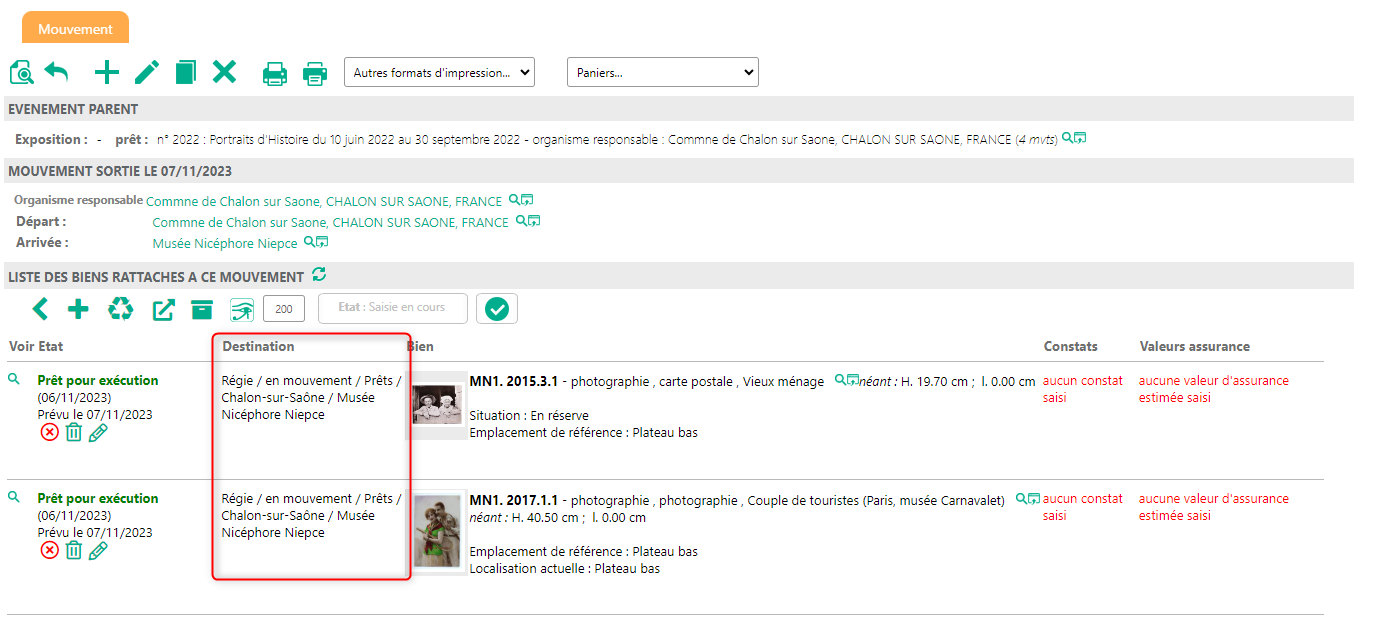This screenshot has height=640, width=1373.
Task: Click the search document icon in top toolbar
Action: (x=21, y=72)
